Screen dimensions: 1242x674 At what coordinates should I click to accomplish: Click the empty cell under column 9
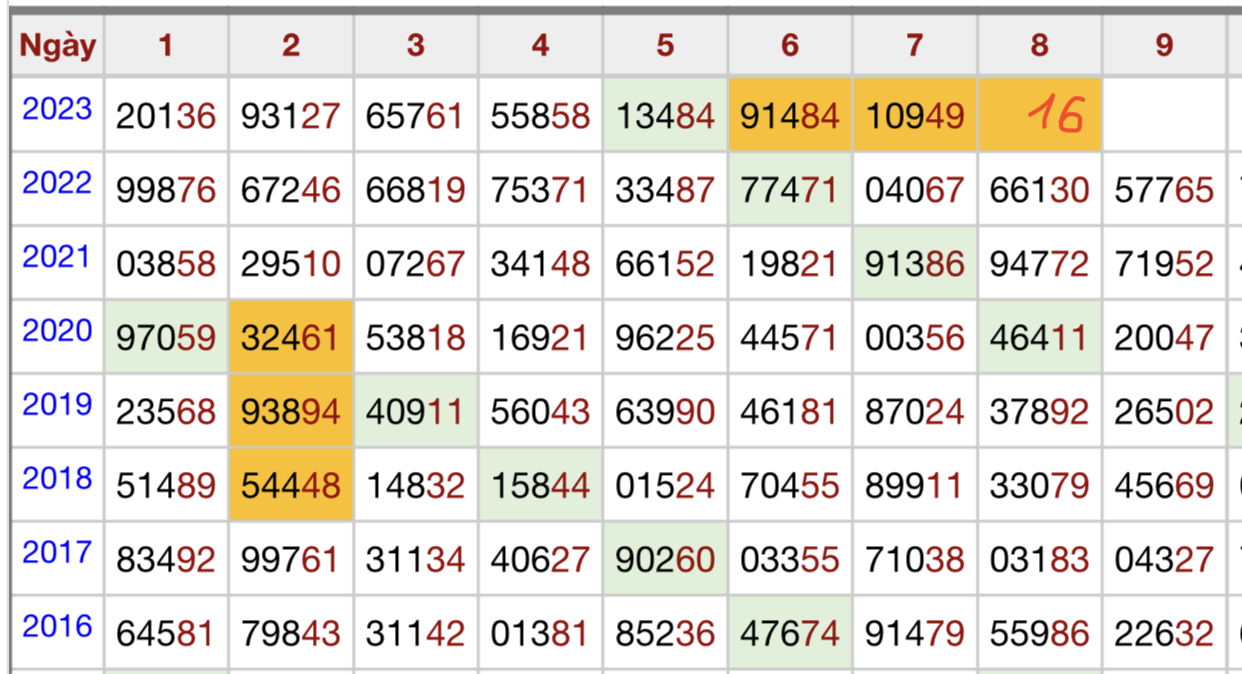[x=1164, y=115]
